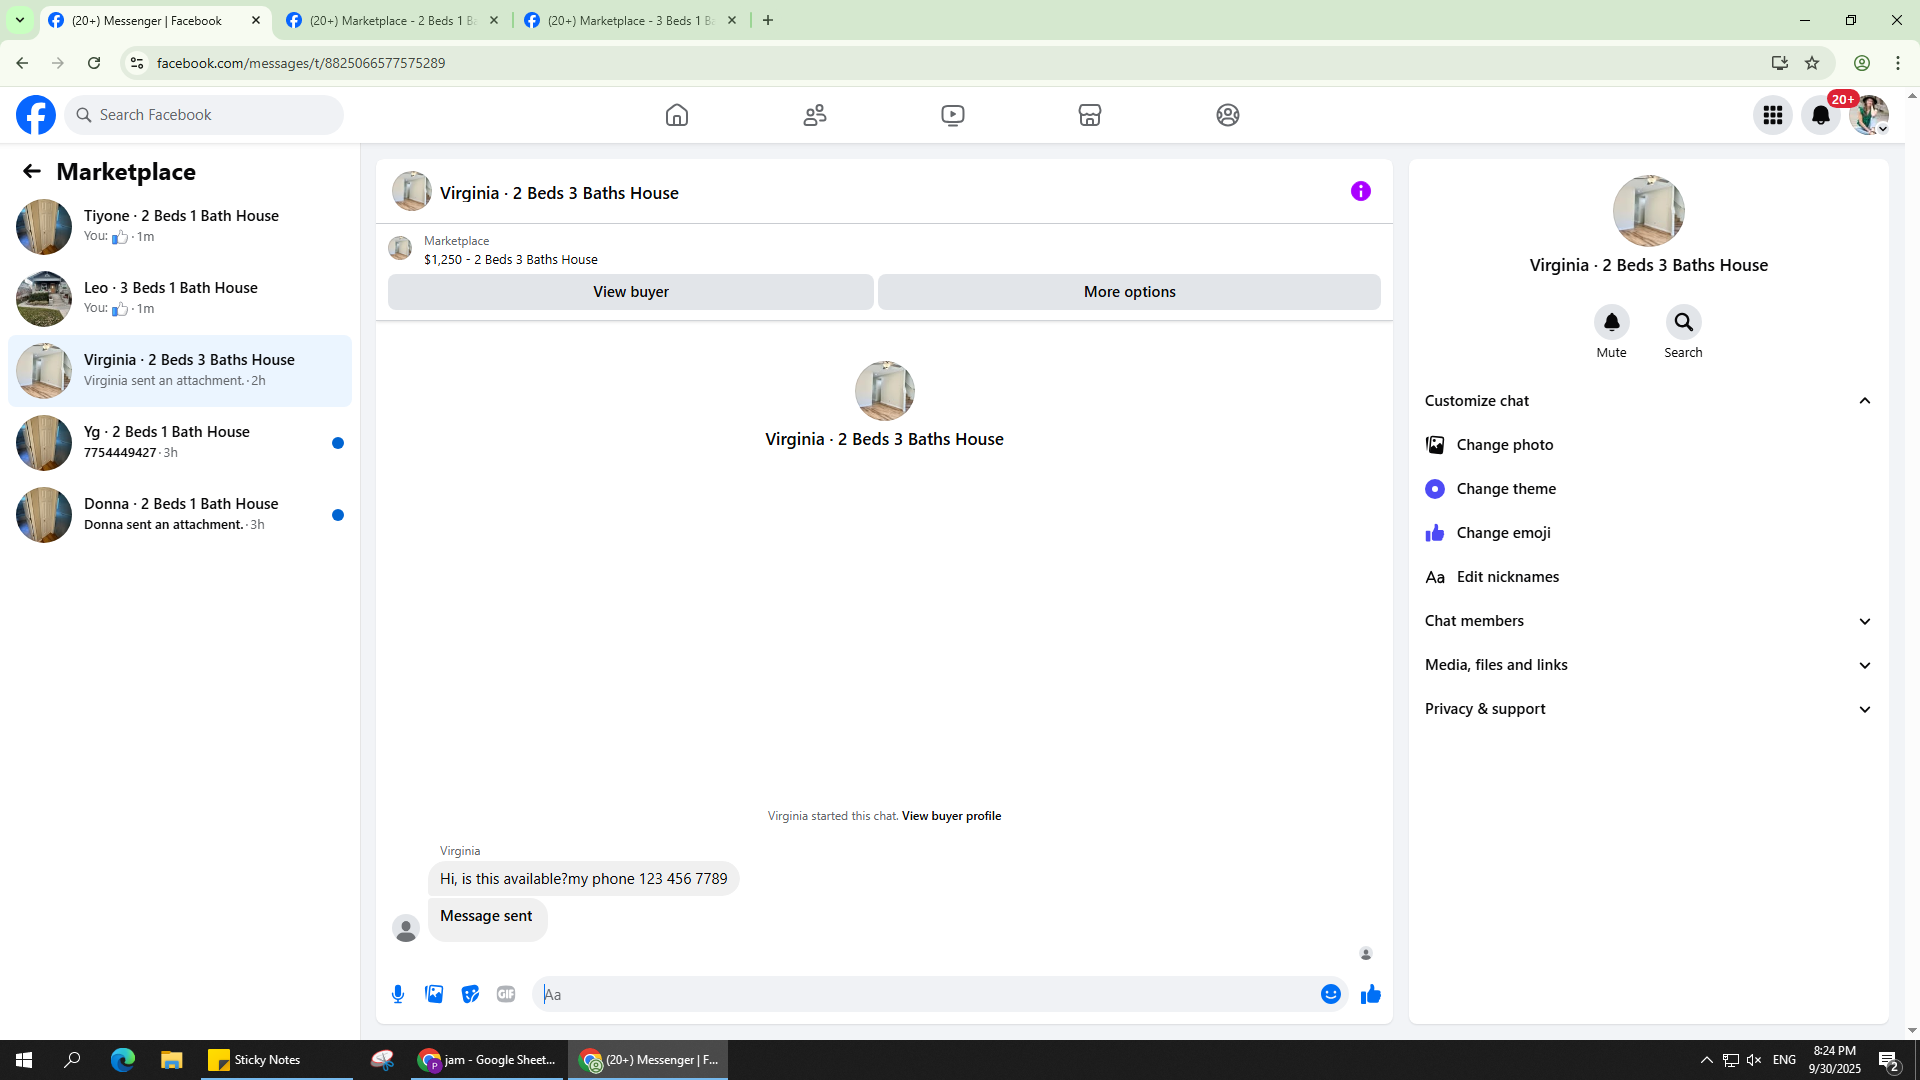1920x1080 pixels.
Task: Attach a file using photo icon
Action: (434, 994)
